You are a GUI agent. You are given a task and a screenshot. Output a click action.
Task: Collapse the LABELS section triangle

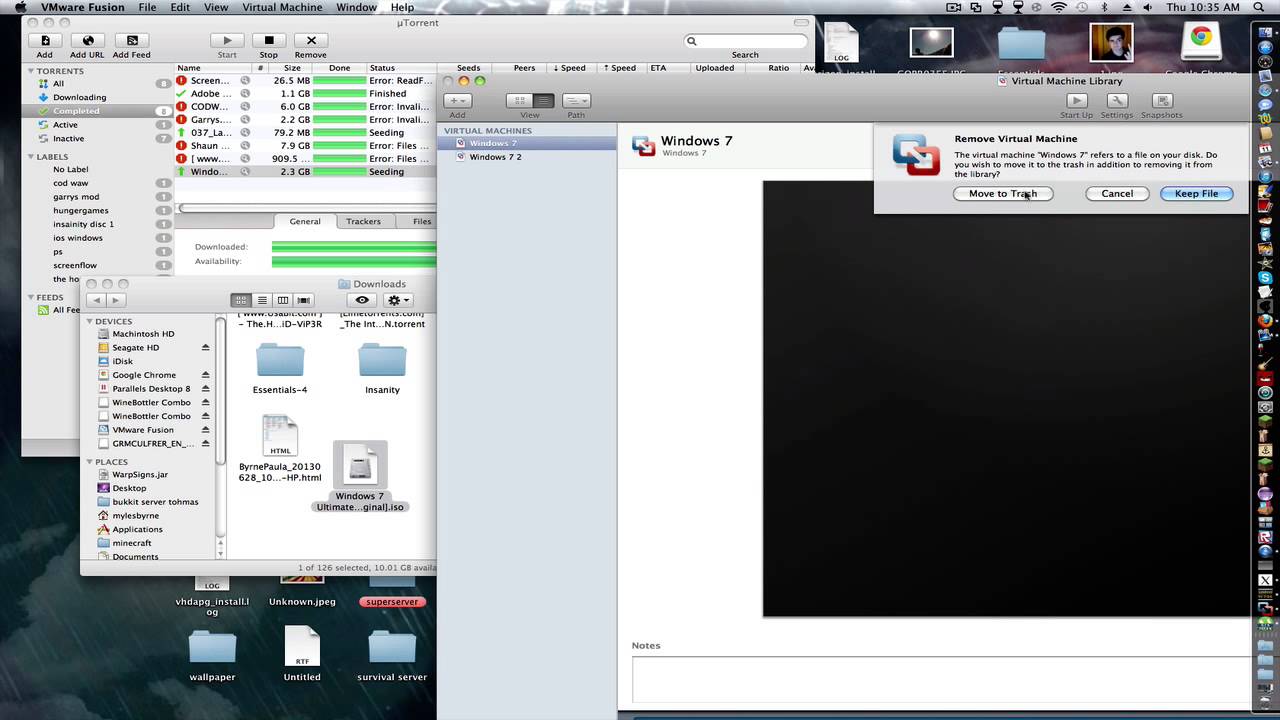[x=31, y=157]
